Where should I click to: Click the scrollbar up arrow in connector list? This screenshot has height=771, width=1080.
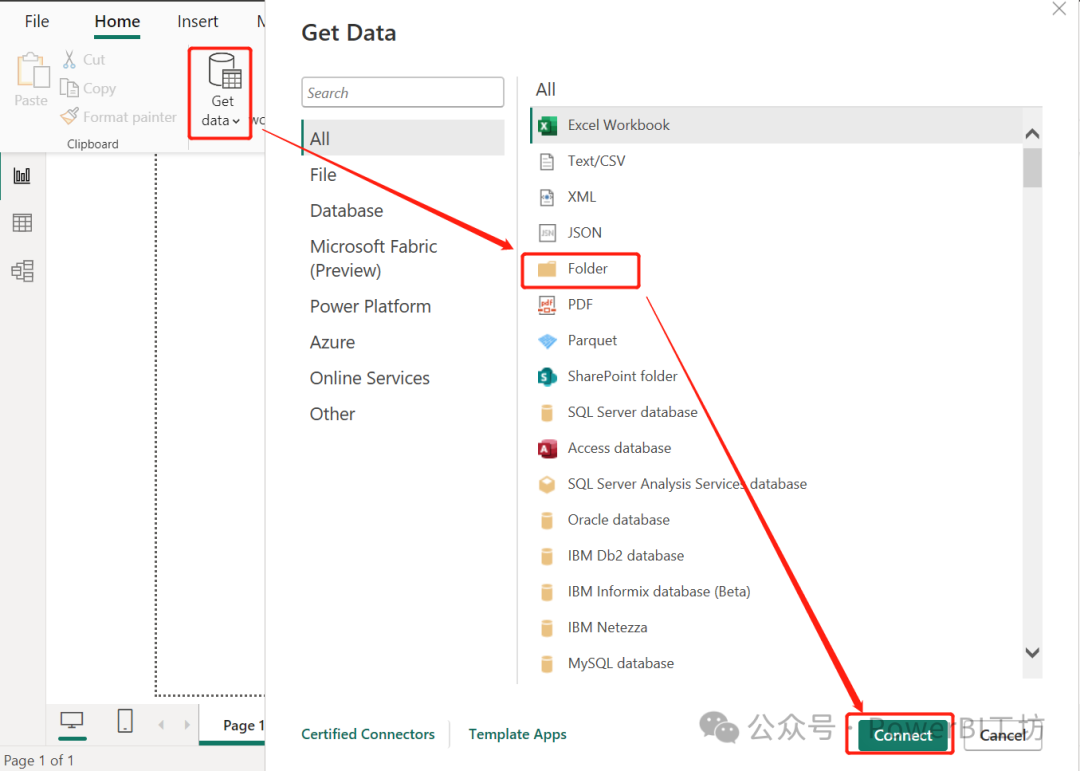pyautogui.click(x=1032, y=134)
